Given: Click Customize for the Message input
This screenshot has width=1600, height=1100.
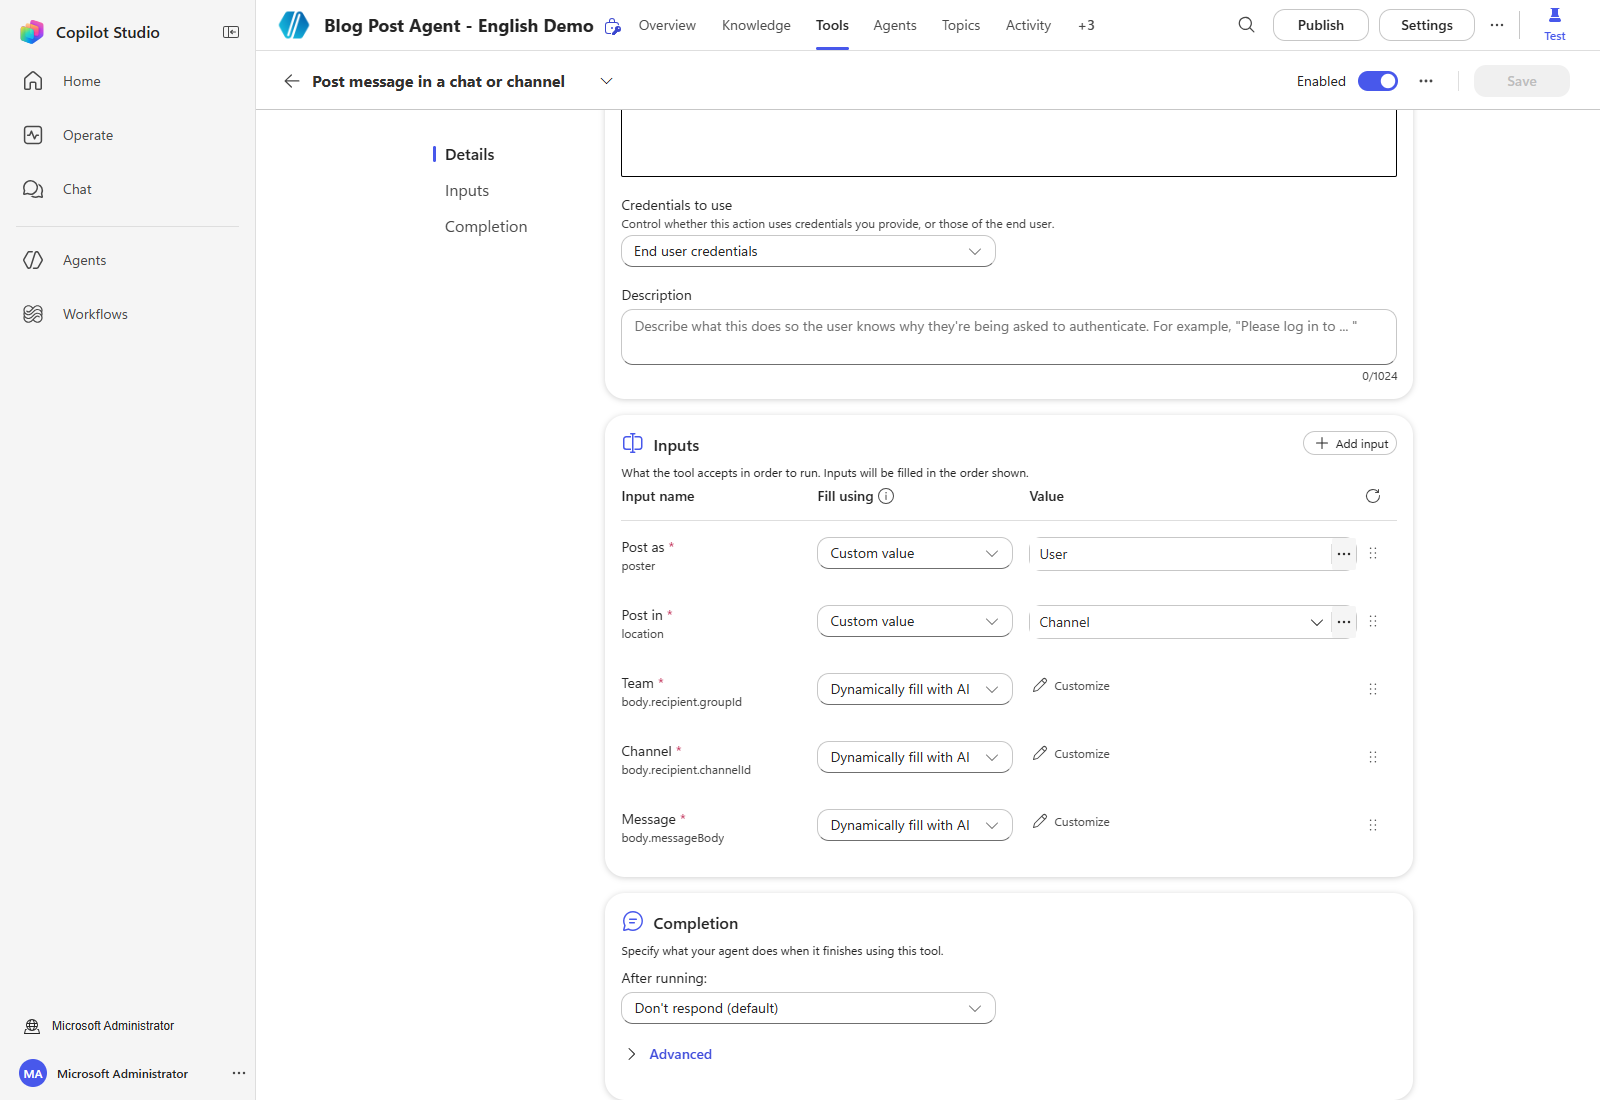Looking at the screenshot, I should point(1071,822).
